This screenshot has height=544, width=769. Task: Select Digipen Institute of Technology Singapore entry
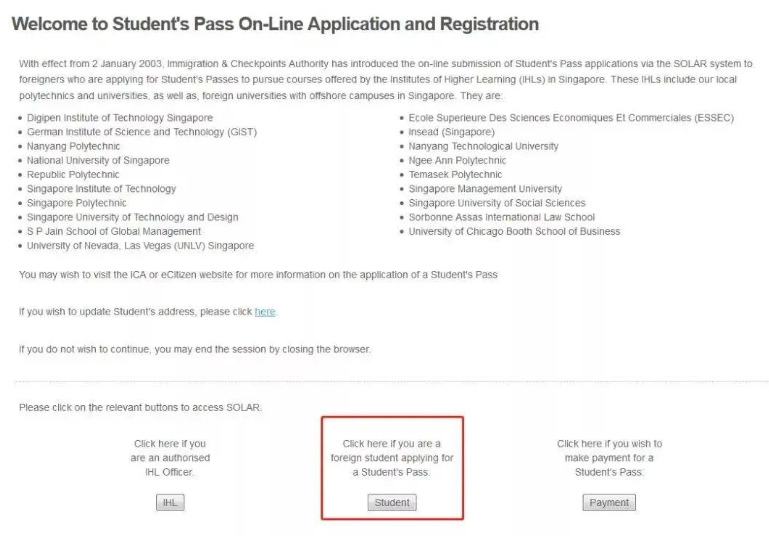click(x=119, y=118)
